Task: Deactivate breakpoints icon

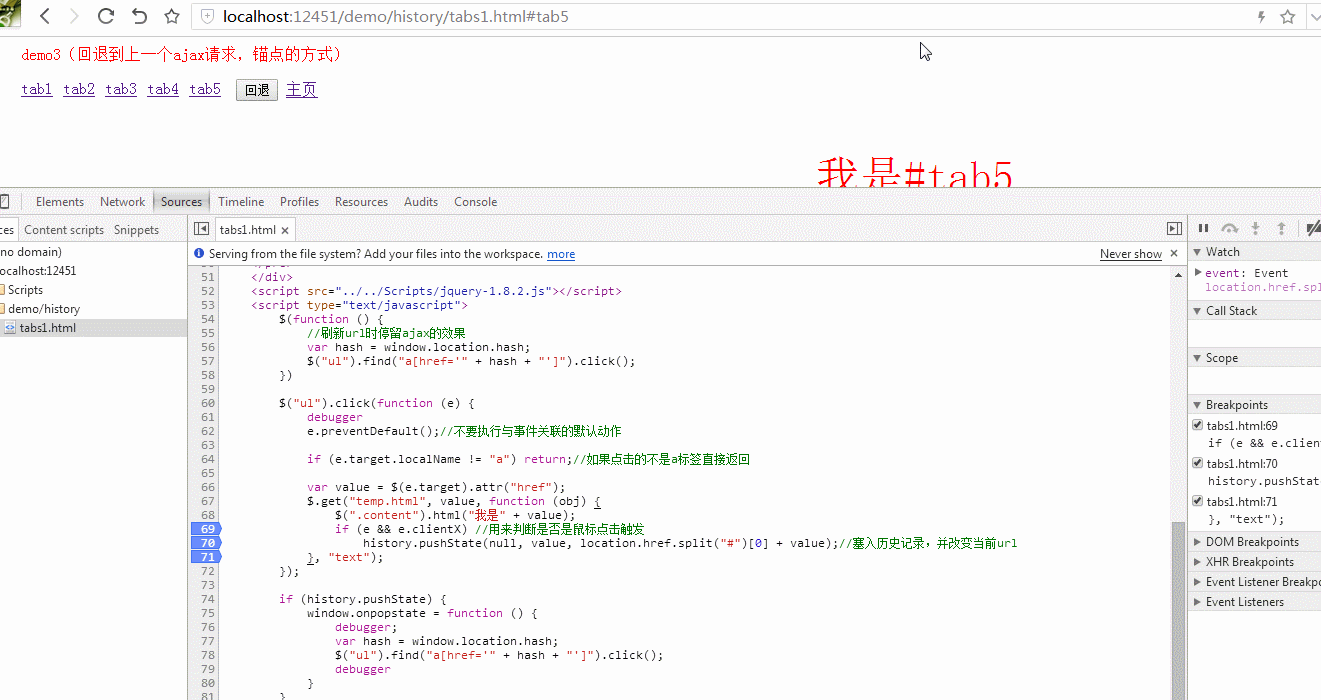Action: [1313, 229]
